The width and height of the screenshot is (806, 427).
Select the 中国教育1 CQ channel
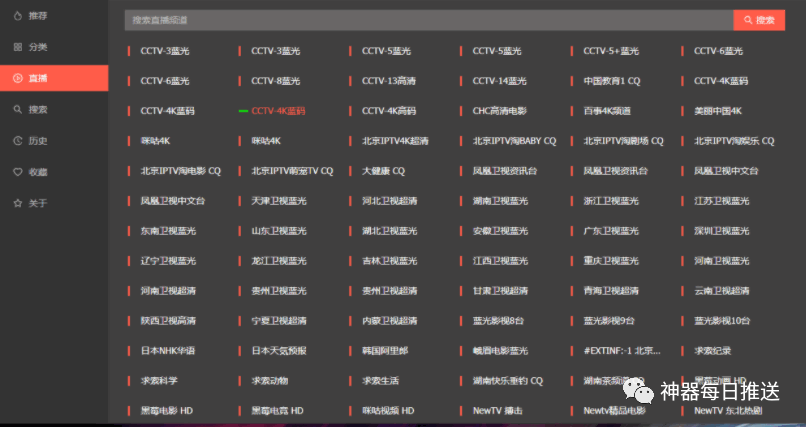click(612, 81)
